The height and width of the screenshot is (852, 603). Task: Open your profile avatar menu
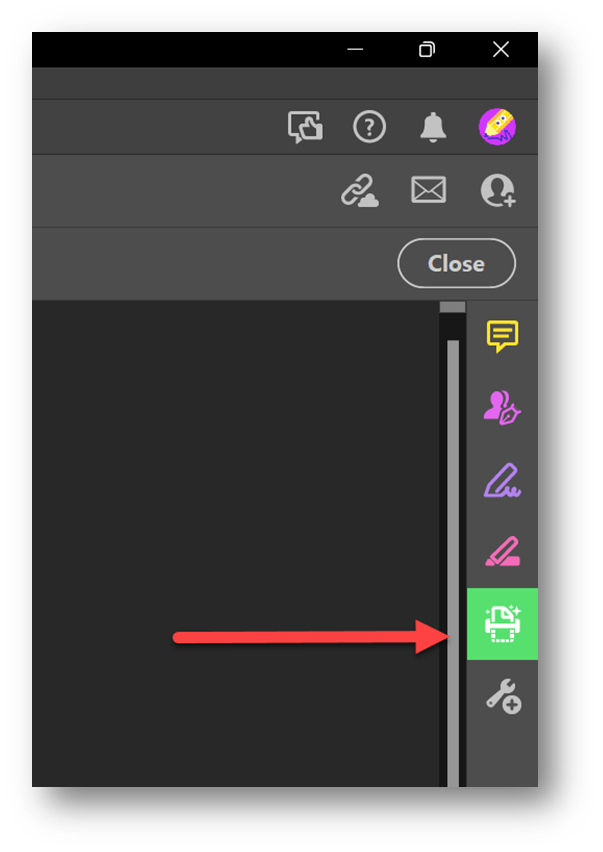click(497, 127)
